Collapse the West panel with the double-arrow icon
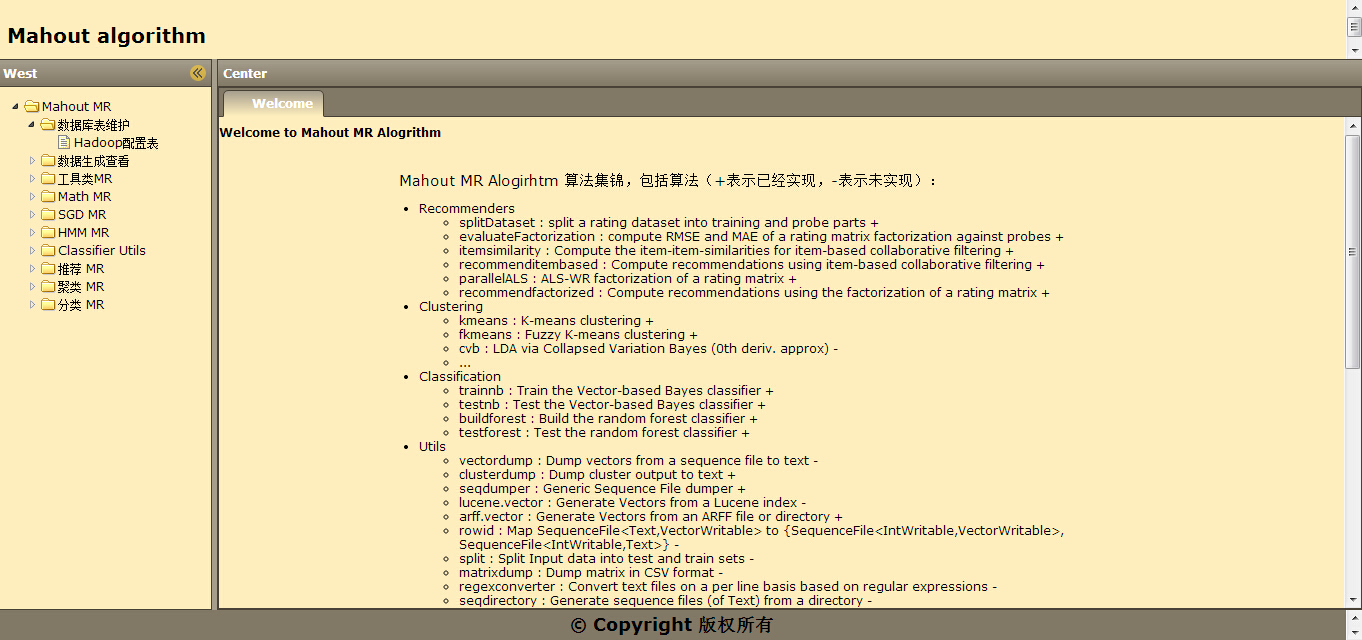 coord(198,73)
